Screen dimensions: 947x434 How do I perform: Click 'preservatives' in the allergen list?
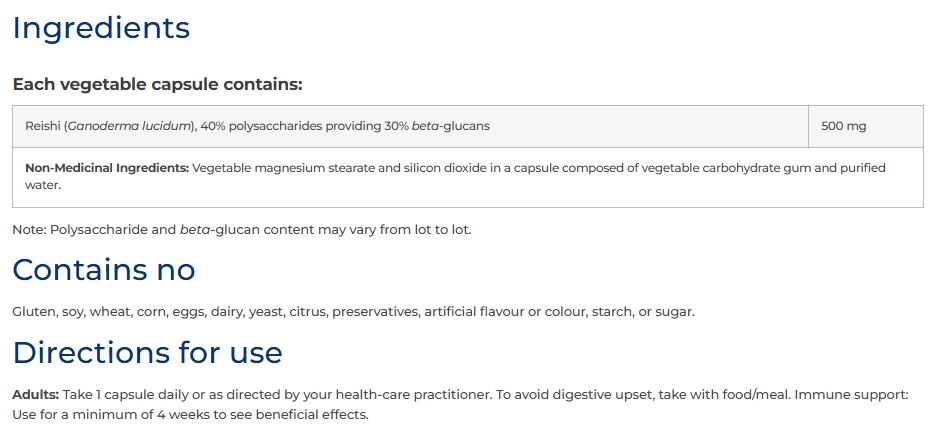click(375, 312)
